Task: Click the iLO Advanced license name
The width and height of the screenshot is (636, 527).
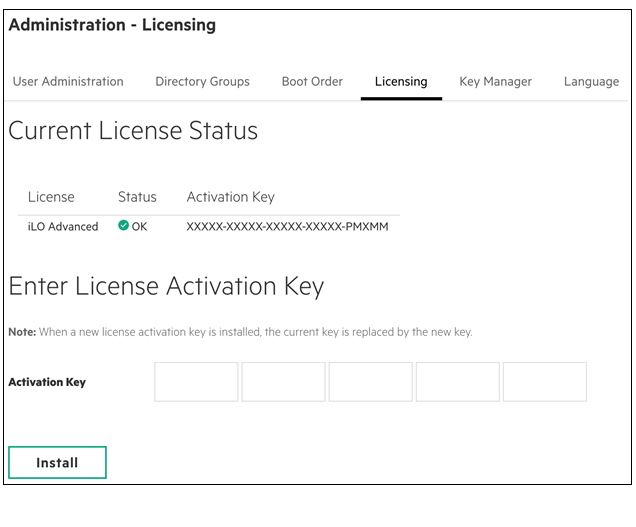Action: (63, 226)
